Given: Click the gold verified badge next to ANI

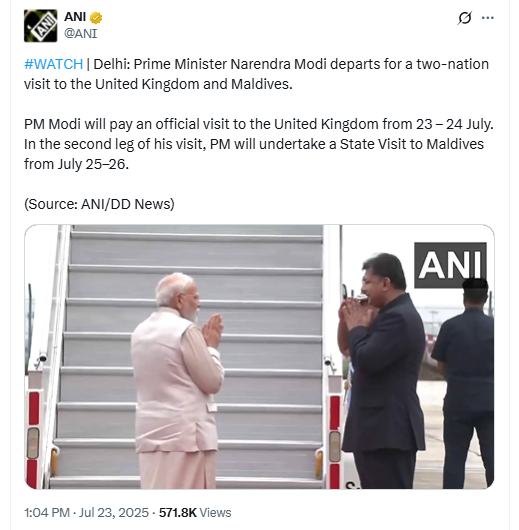Looking at the screenshot, I should [x=96, y=18].
